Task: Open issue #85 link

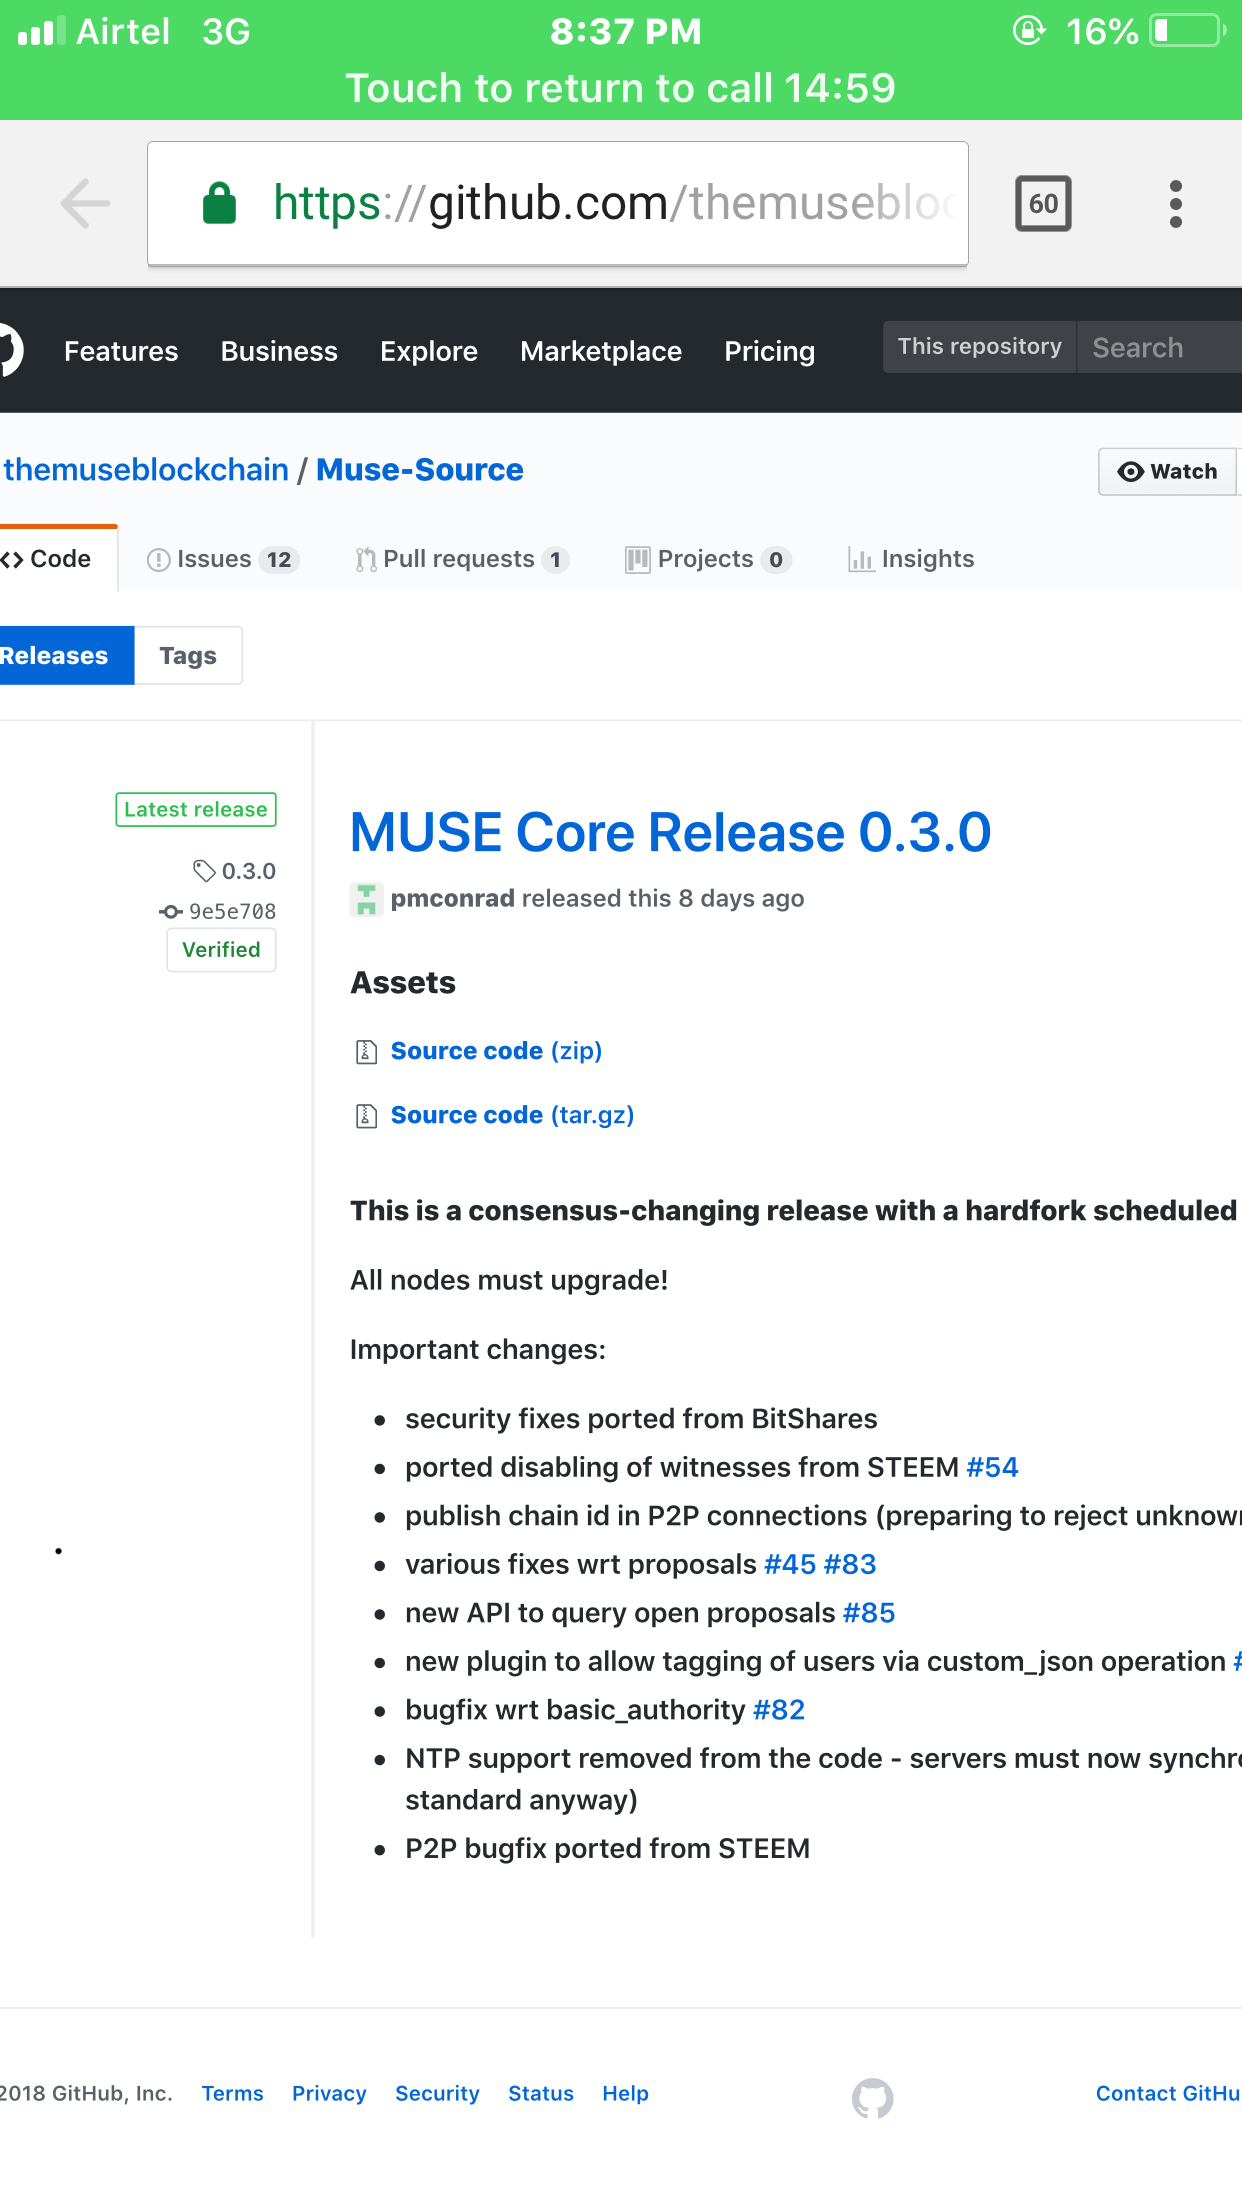Action: tap(869, 1613)
